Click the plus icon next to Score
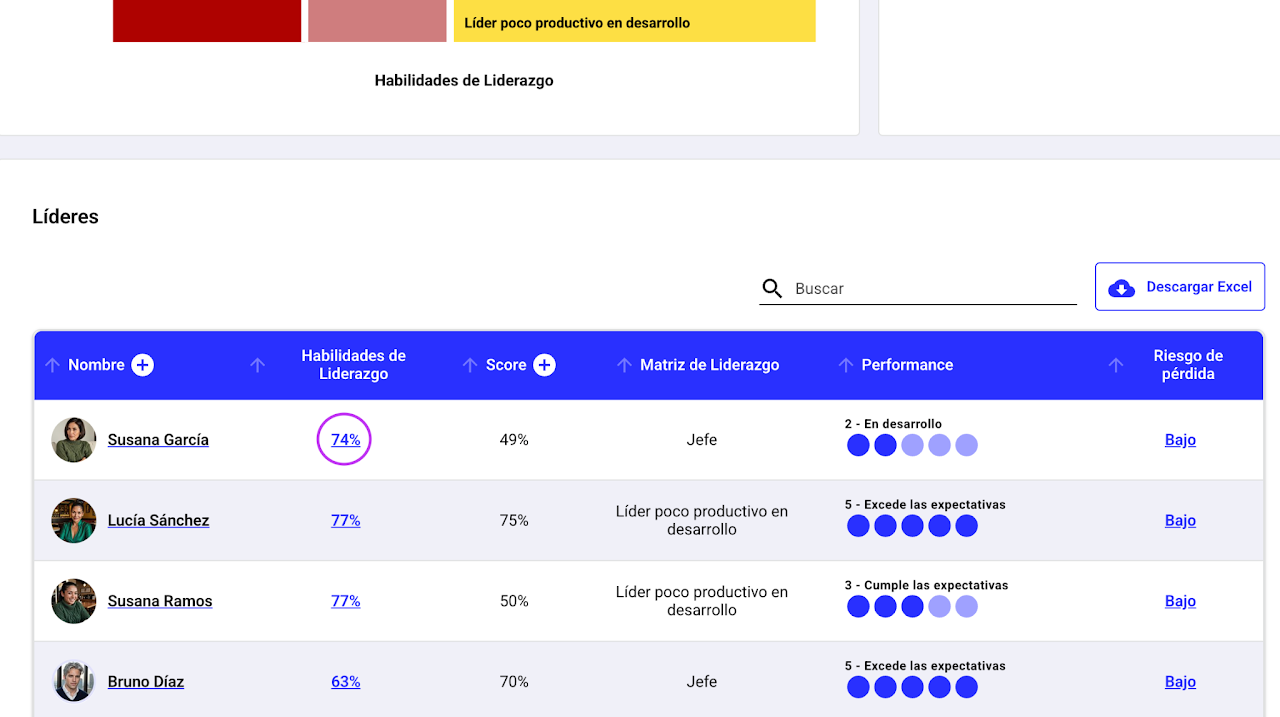The height and width of the screenshot is (717, 1280). [x=544, y=365]
